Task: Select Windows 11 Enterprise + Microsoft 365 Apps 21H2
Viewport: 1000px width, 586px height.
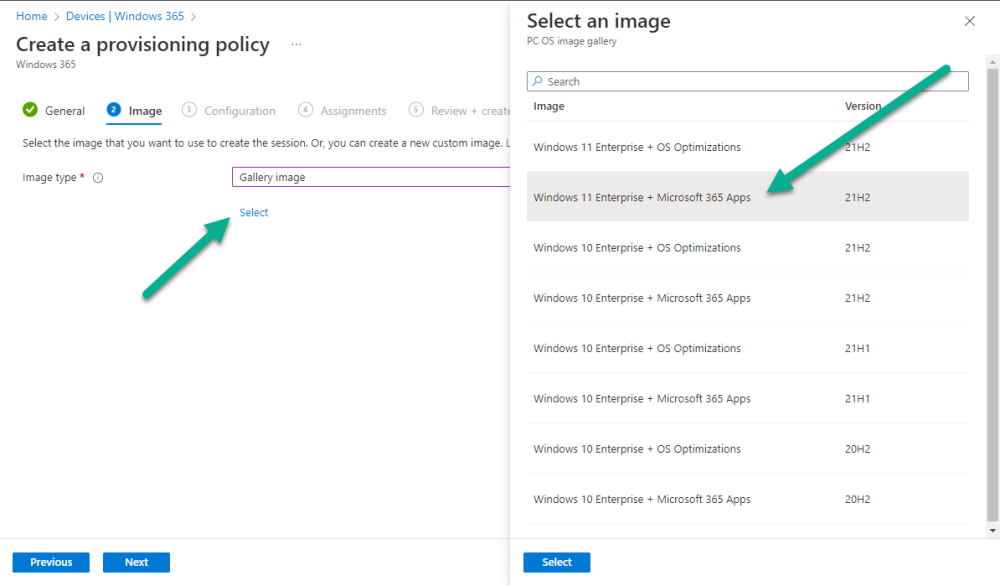Action: pos(747,197)
